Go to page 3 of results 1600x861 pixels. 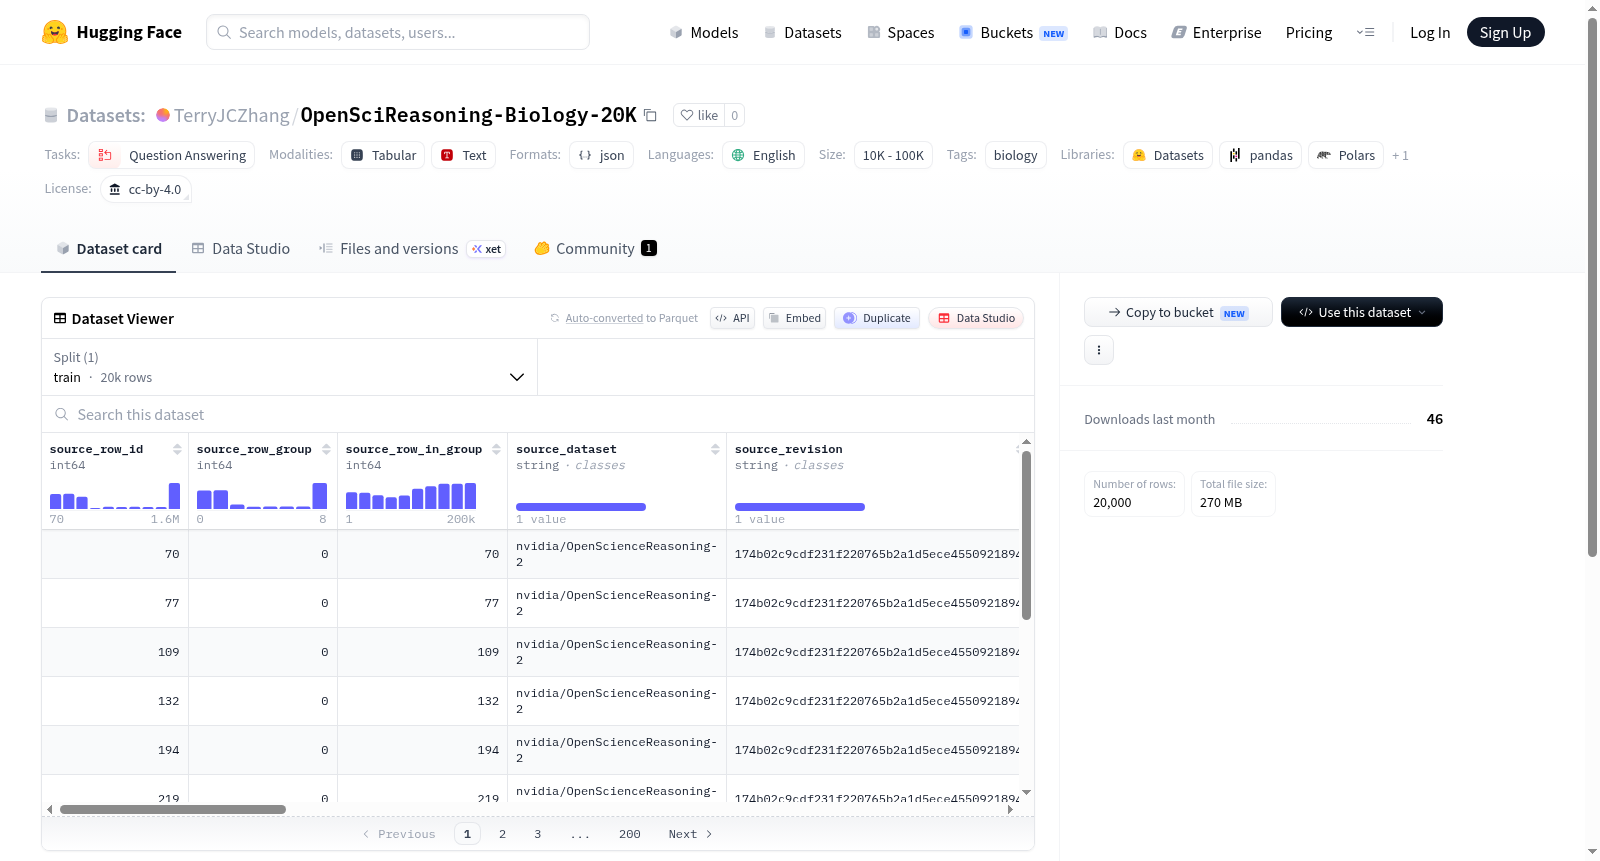[x=538, y=834]
